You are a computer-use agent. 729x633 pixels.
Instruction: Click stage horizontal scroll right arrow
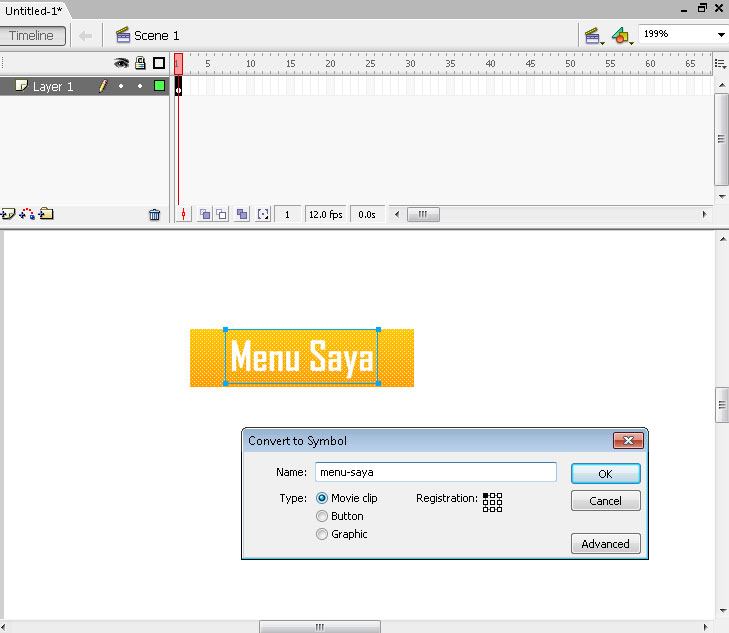coord(705,626)
